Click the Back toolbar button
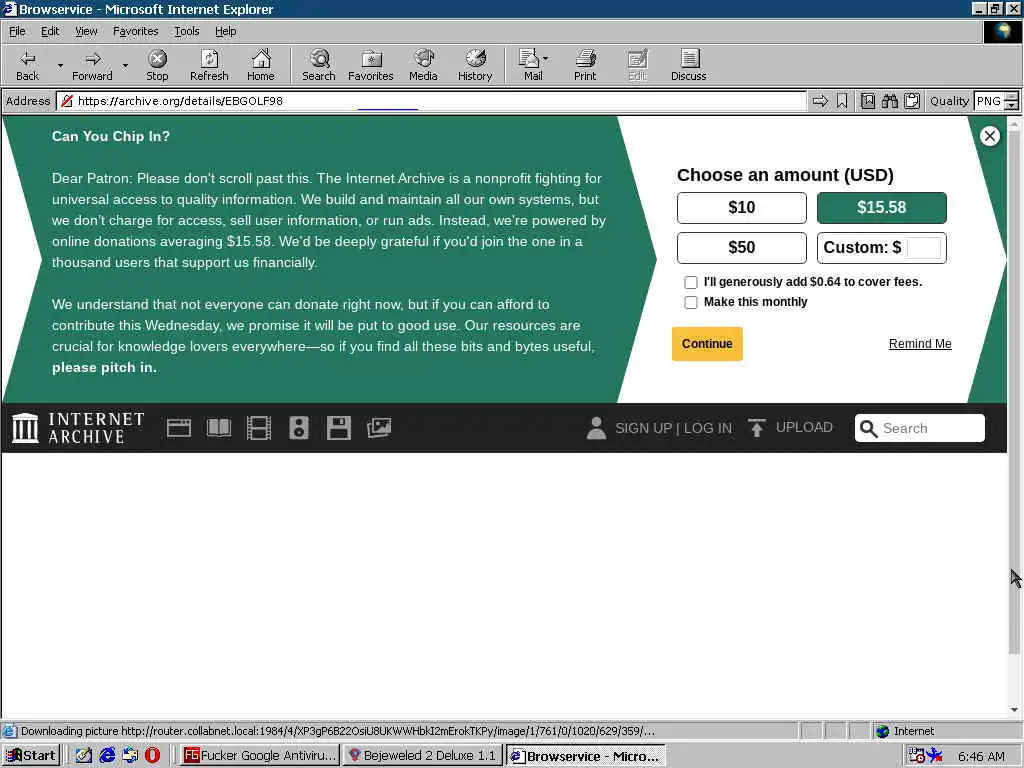 pyautogui.click(x=27, y=65)
